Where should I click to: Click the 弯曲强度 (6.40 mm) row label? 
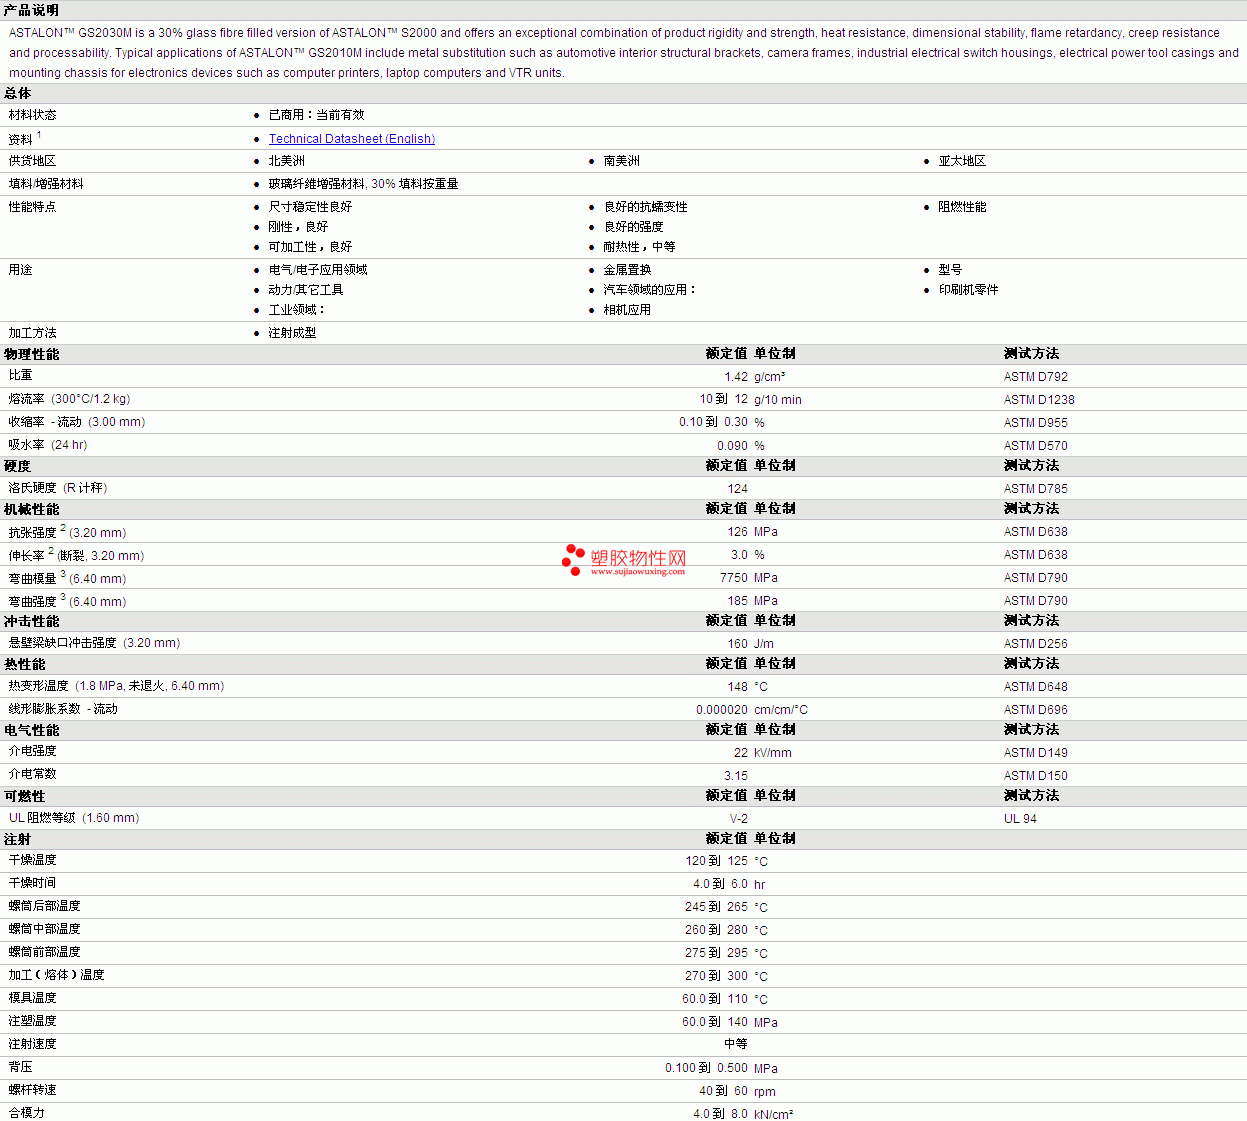tap(67, 601)
